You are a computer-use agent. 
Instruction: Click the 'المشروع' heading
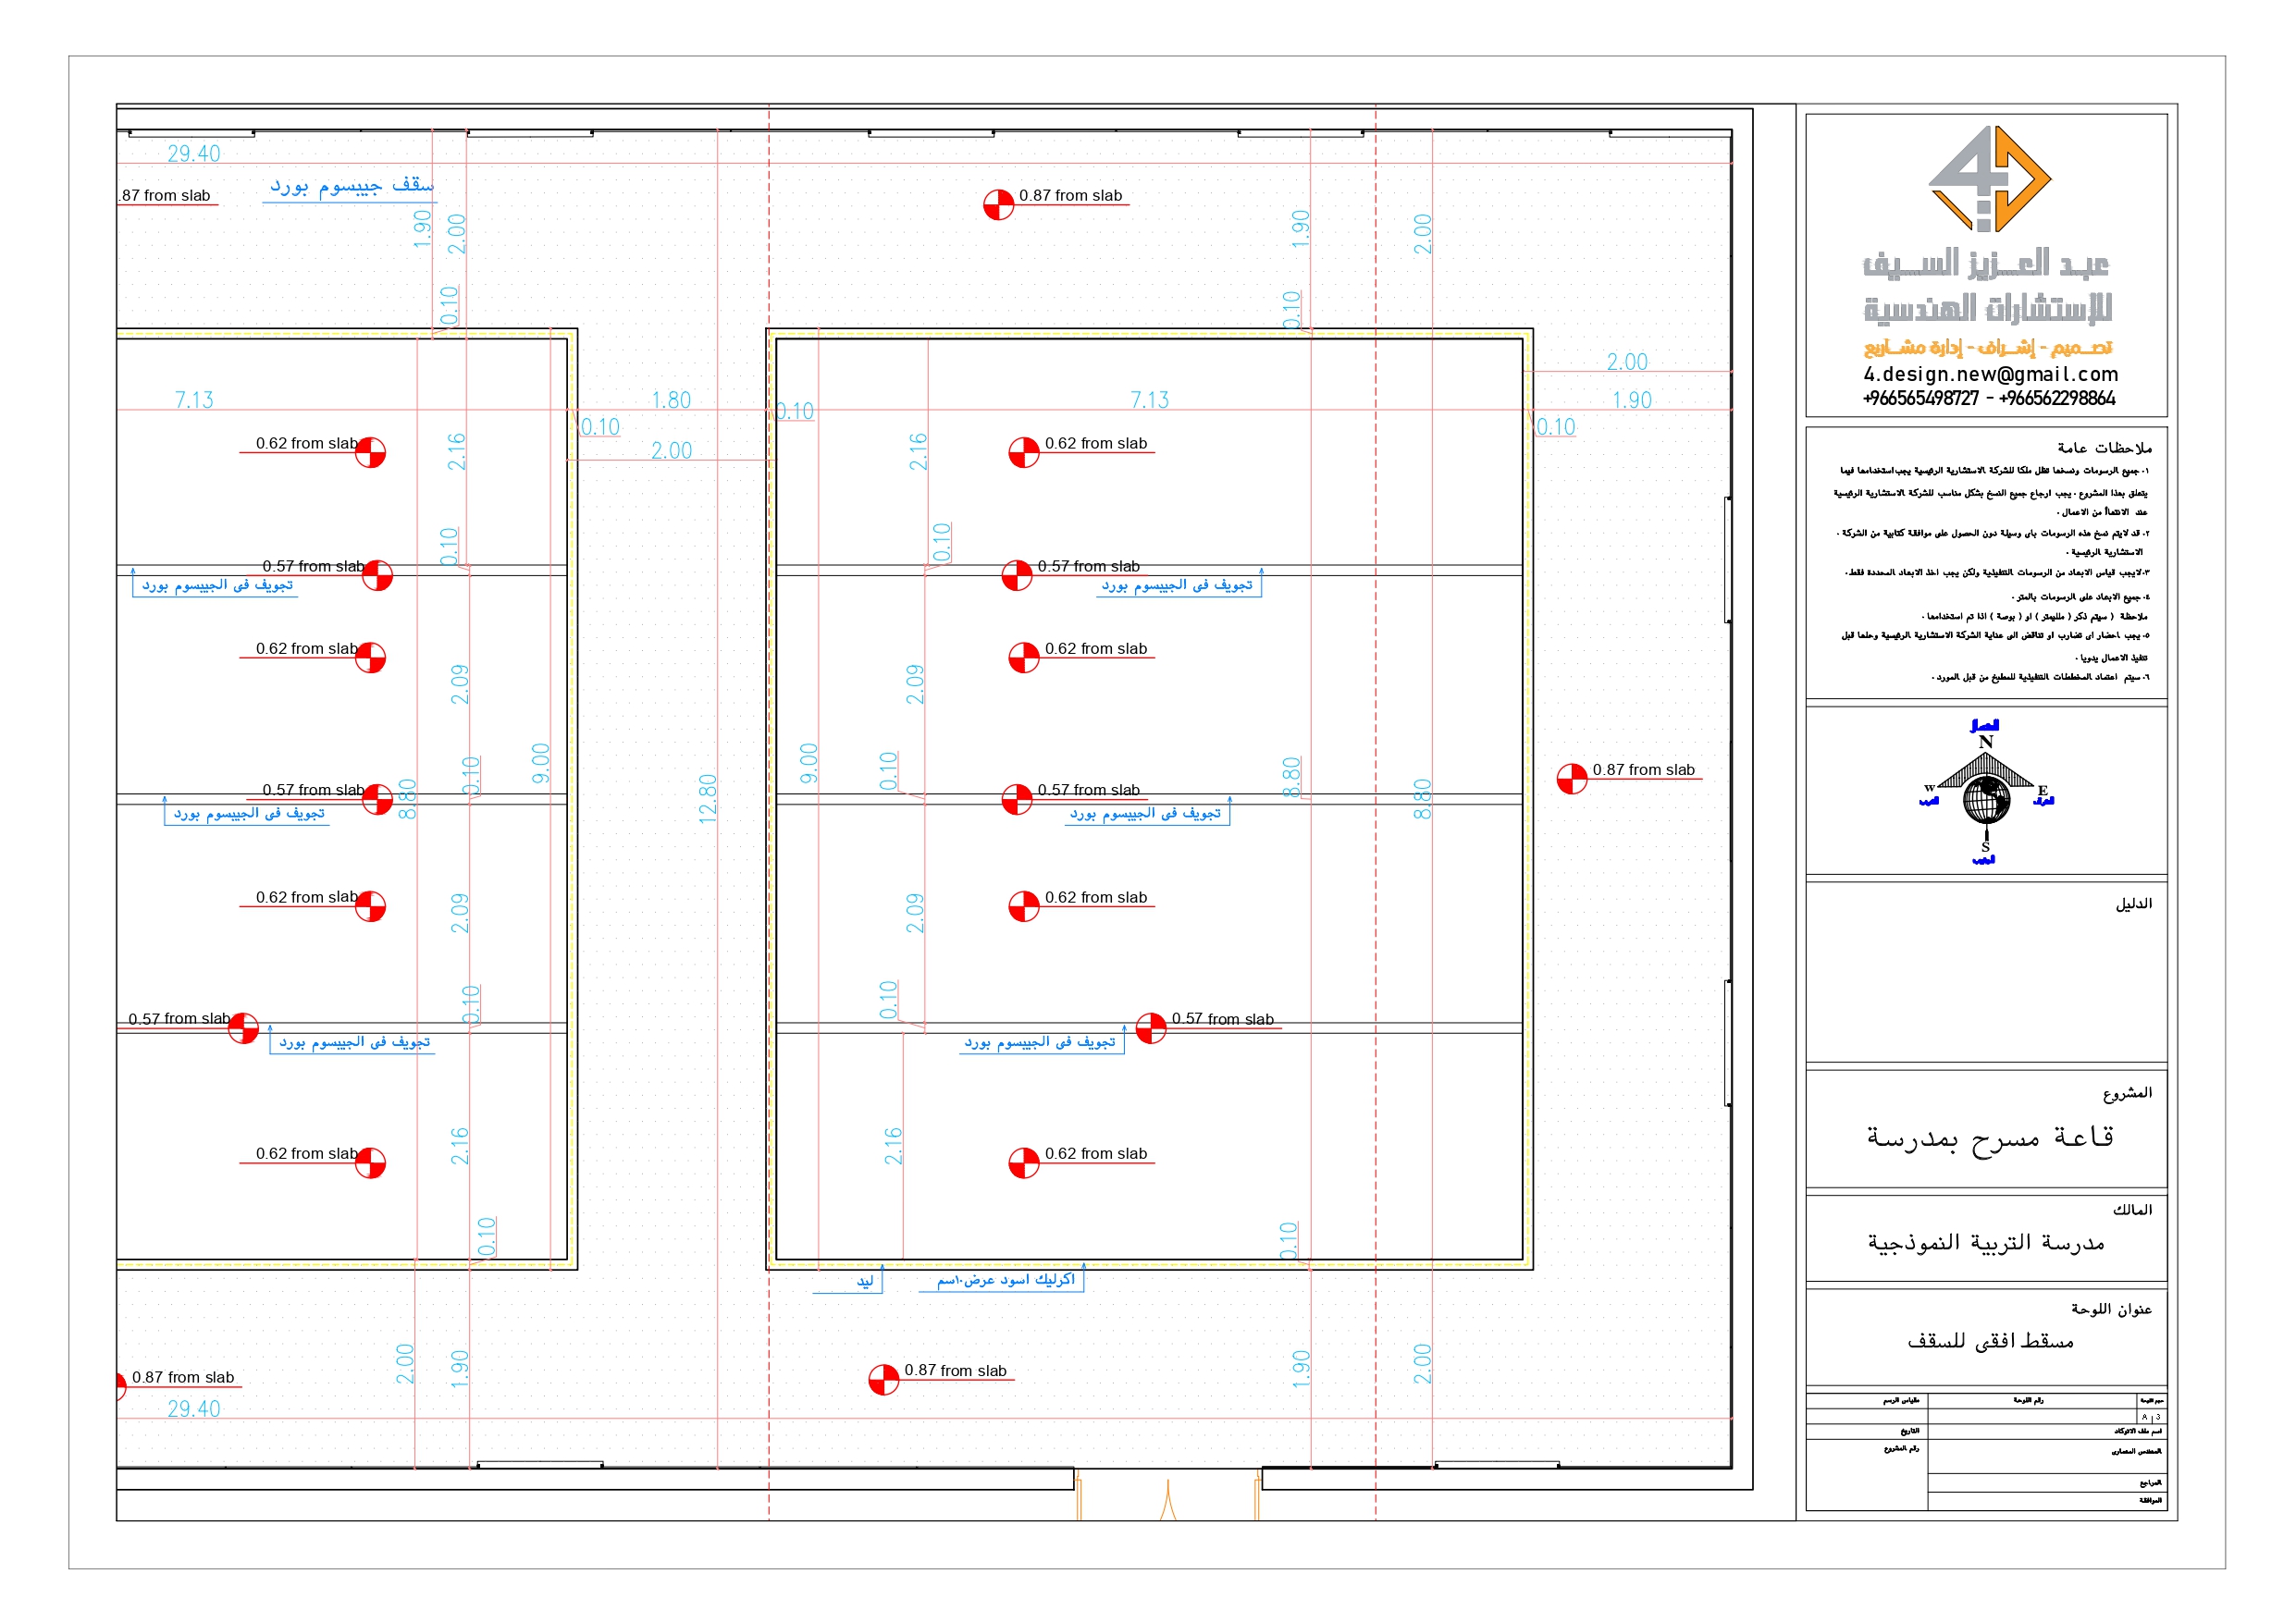tap(2127, 1092)
